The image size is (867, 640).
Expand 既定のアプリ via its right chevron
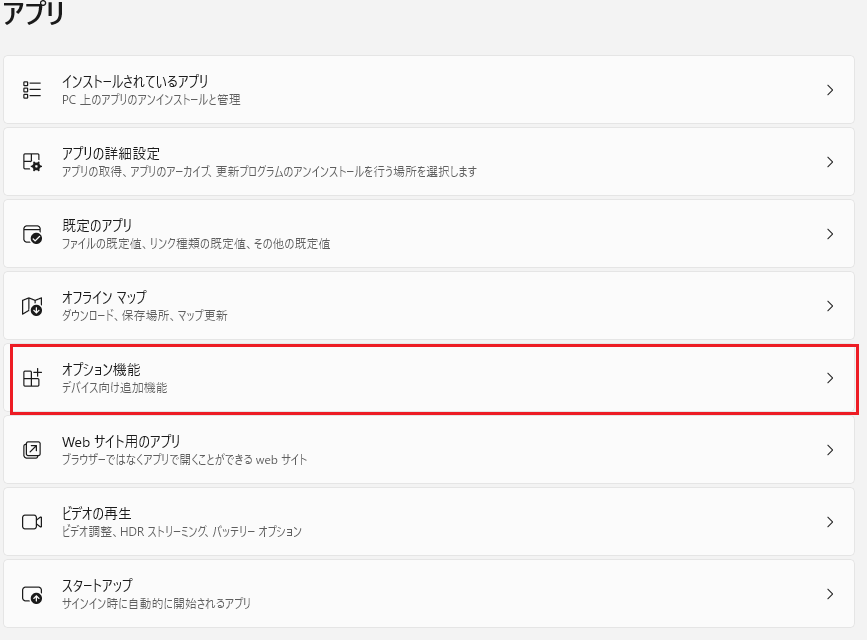[829, 234]
